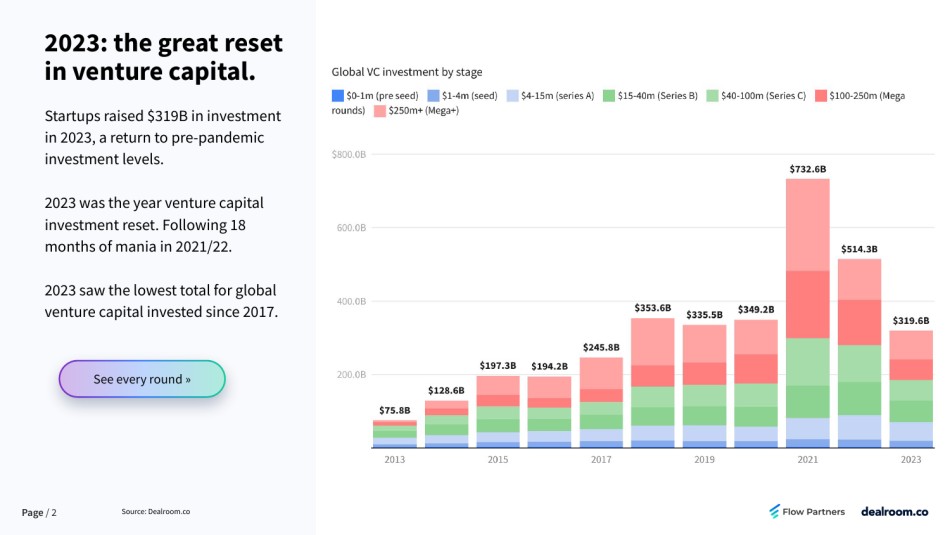The height and width of the screenshot is (535, 950).
Task: Toggle the $1-4m seed legend swatch
Action: [x=433, y=96]
